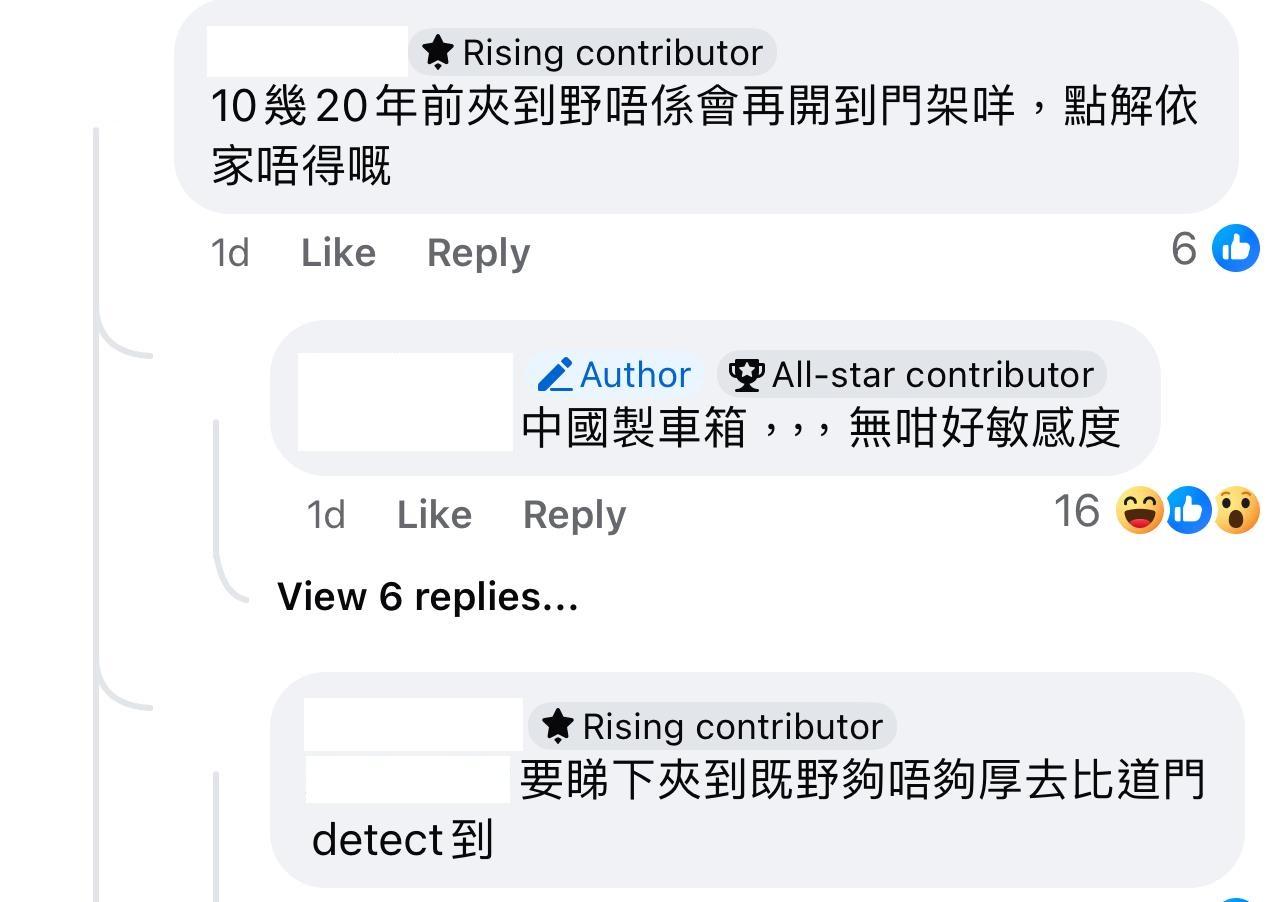Viewport: 1284px width, 902px height.
Task: Click the pencil icon in the Author badge
Action: pyautogui.click(x=555, y=375)
